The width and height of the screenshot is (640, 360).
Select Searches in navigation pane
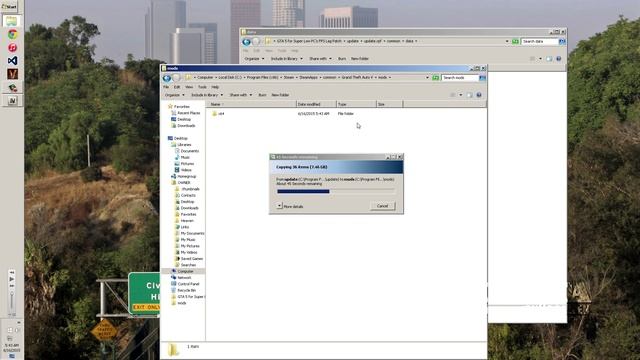[186, 265]
